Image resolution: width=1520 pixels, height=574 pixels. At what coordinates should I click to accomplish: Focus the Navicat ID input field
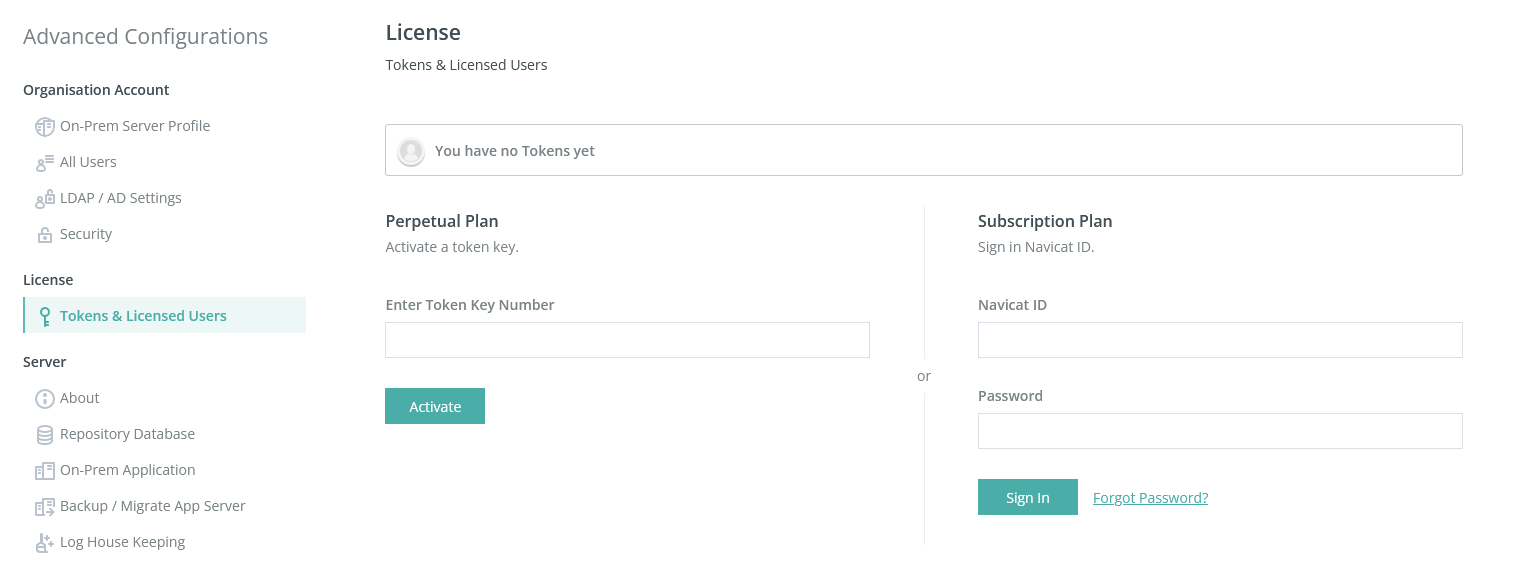1220,340
